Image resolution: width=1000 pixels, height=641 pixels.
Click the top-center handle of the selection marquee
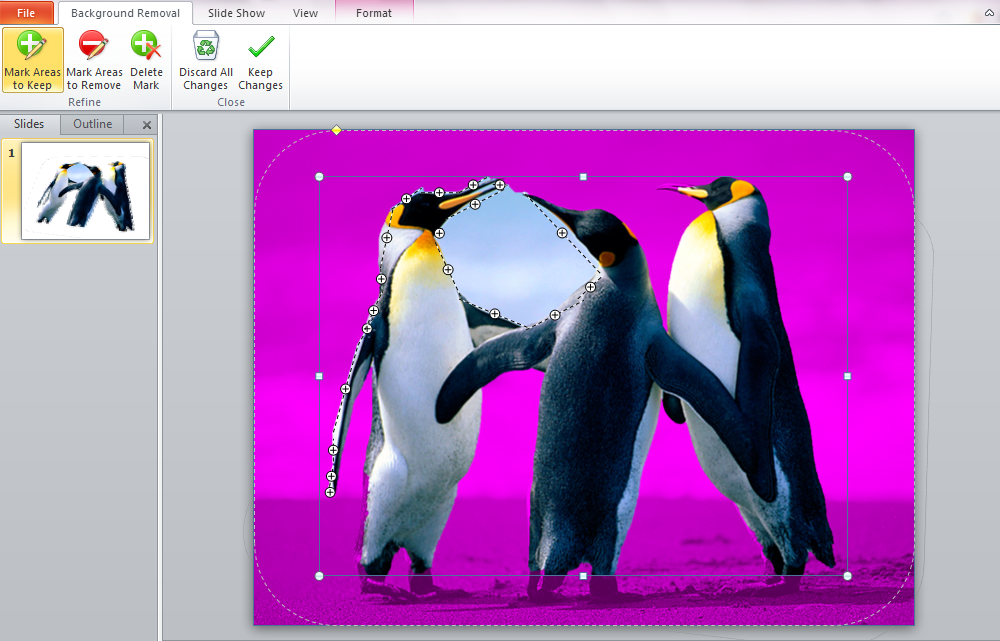(x=583, y=177)
